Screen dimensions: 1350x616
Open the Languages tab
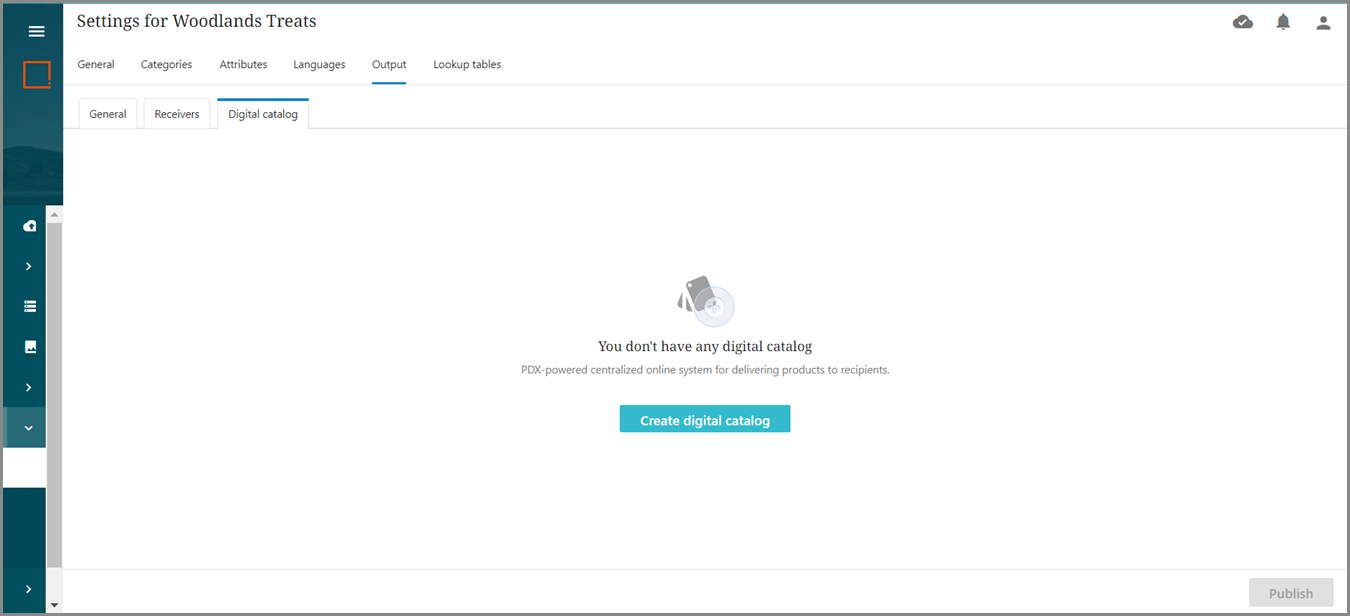pyautogui.click(x=319, y=65)
